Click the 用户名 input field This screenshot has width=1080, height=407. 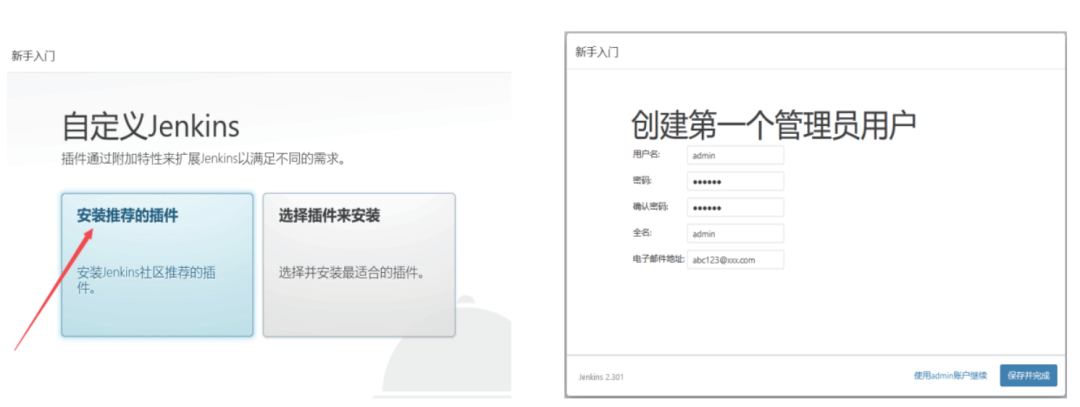(735, 155)
